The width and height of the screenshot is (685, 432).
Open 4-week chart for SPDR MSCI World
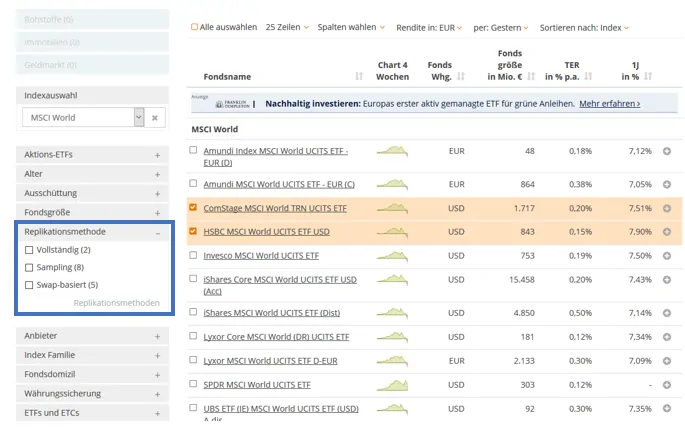tap(392, 385)
